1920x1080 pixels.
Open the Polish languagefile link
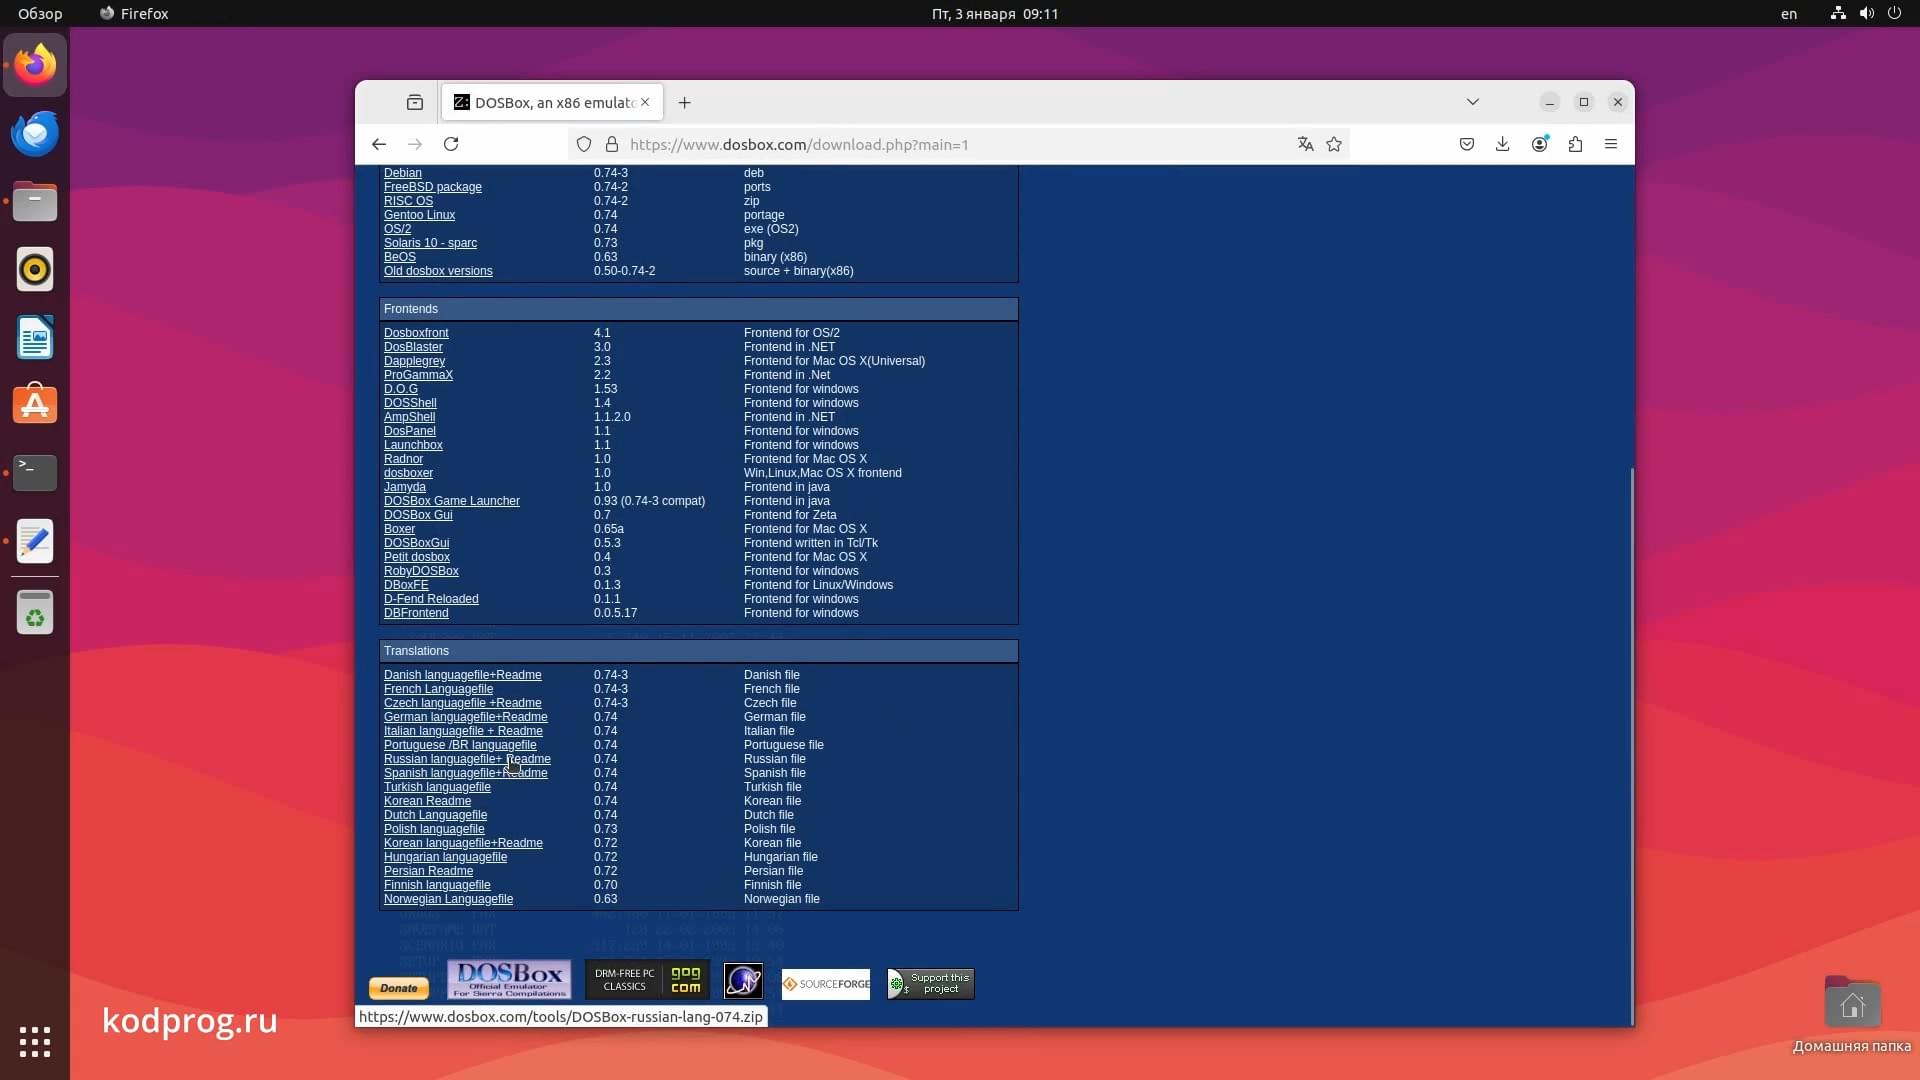pos(434,829)
